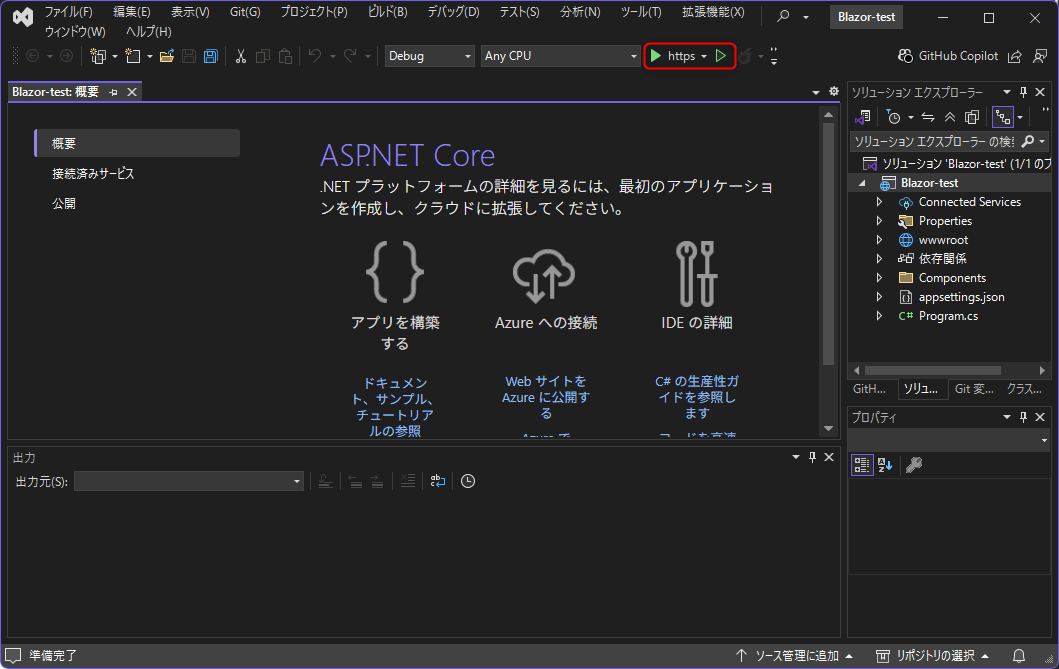Image resolution: width=1059 pixels, height=669 pixels.
Task: Click the Save All toolbar icon
Action: click(209, 56)
